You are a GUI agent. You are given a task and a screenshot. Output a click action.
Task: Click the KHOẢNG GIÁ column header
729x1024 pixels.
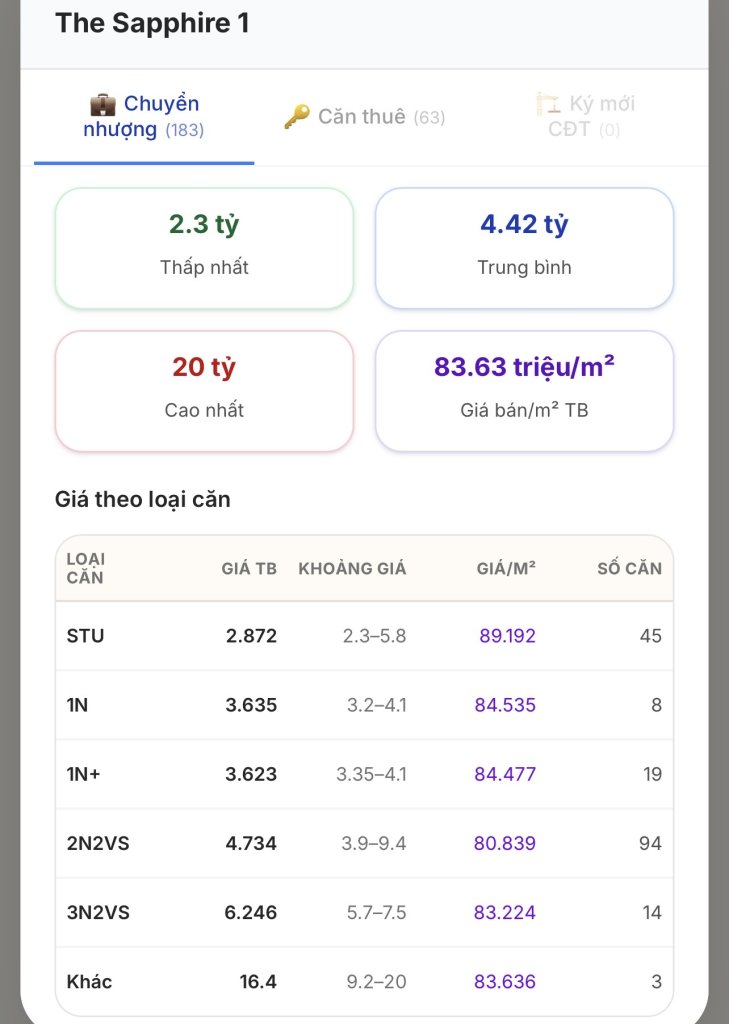[352, 568]
